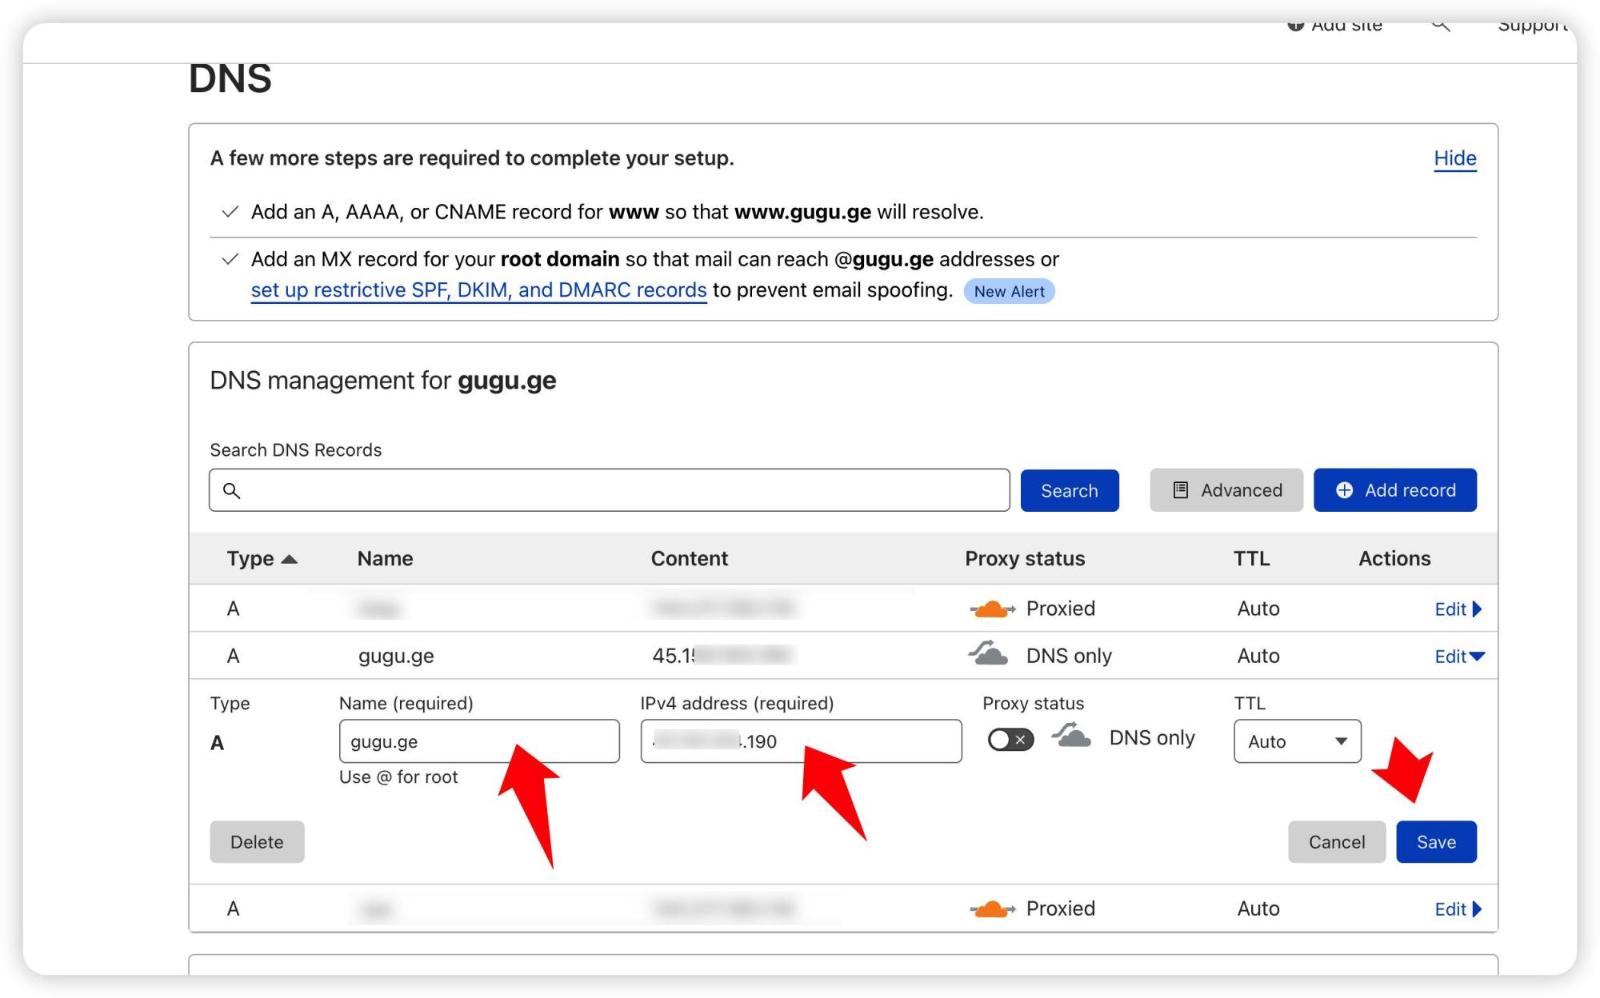This screenshot has height=998, width=1600.
Task: Open Add site in top navigation
Action: pos(1335,26)
